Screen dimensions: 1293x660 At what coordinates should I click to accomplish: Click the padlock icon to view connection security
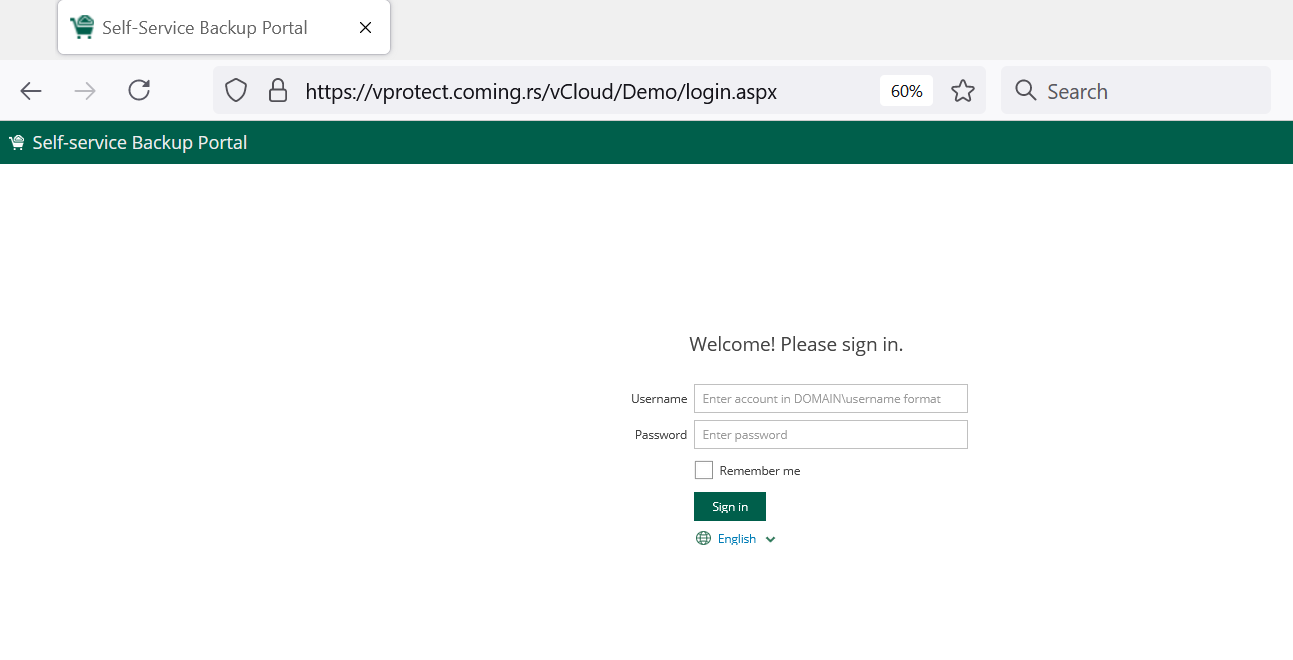coord(277,90)
